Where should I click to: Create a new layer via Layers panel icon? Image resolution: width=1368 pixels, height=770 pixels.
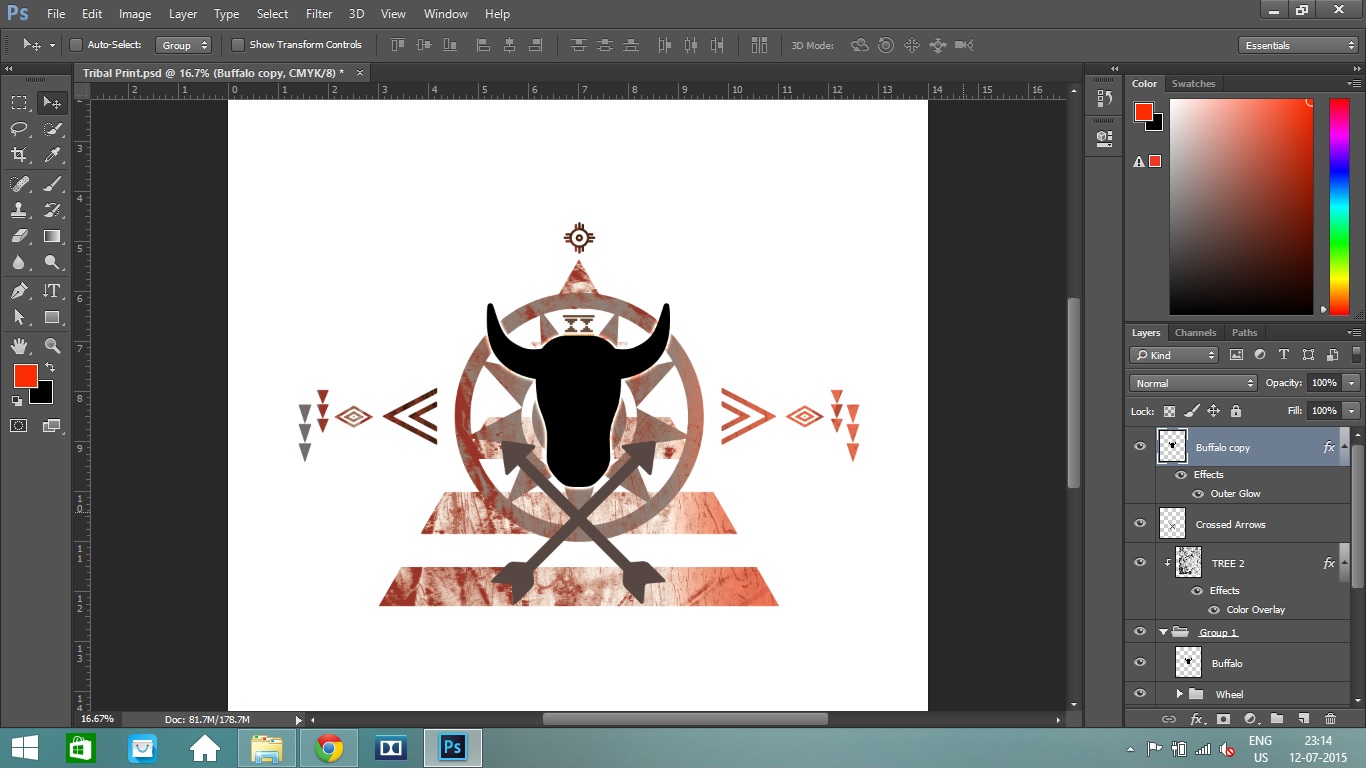(1303, 719)
